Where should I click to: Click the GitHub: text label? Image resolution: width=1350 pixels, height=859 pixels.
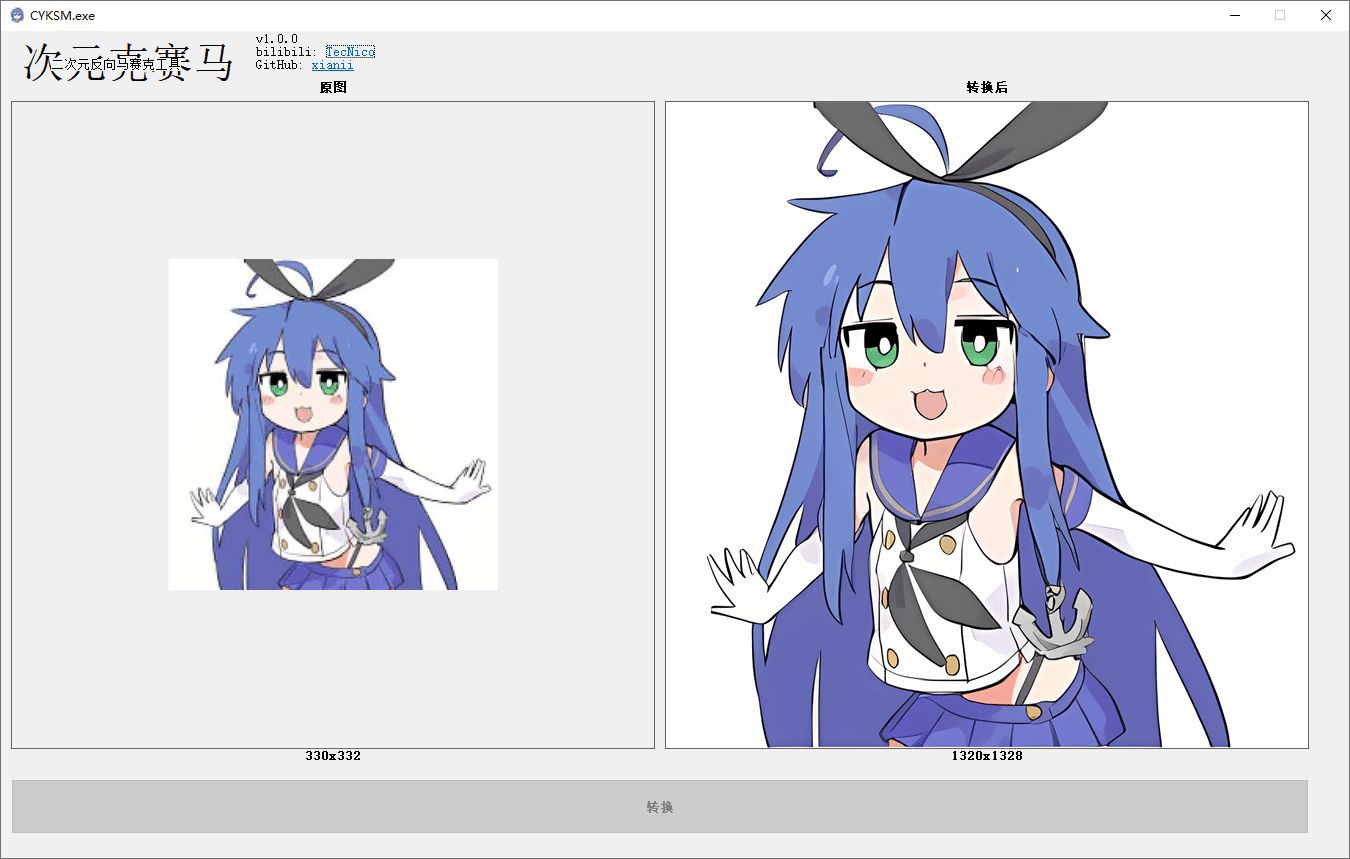280,65
